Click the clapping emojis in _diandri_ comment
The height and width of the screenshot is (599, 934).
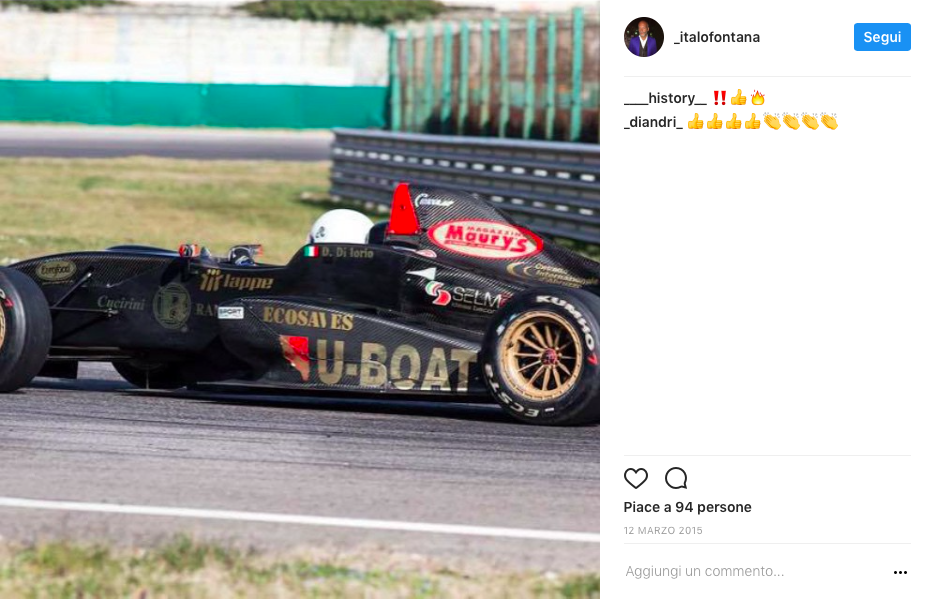coord(801,121)
